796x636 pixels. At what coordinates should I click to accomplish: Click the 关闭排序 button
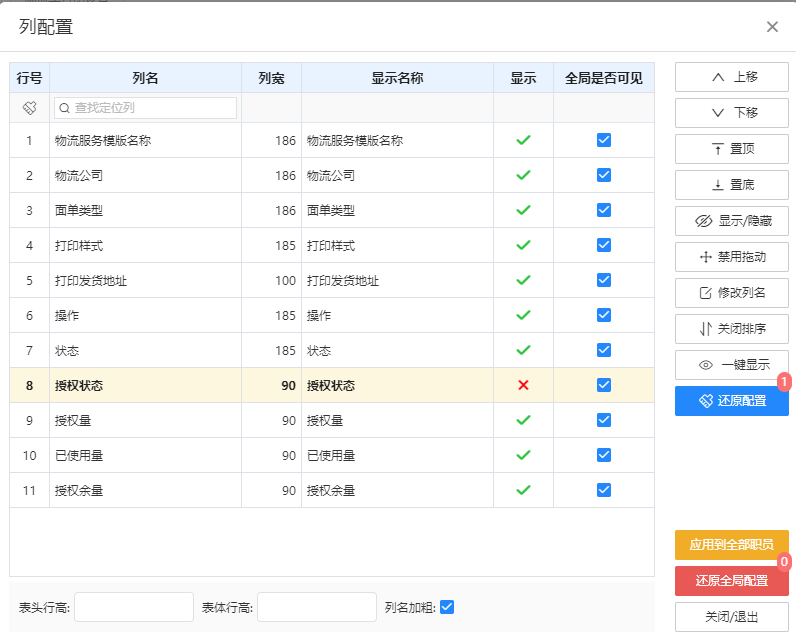732,329
